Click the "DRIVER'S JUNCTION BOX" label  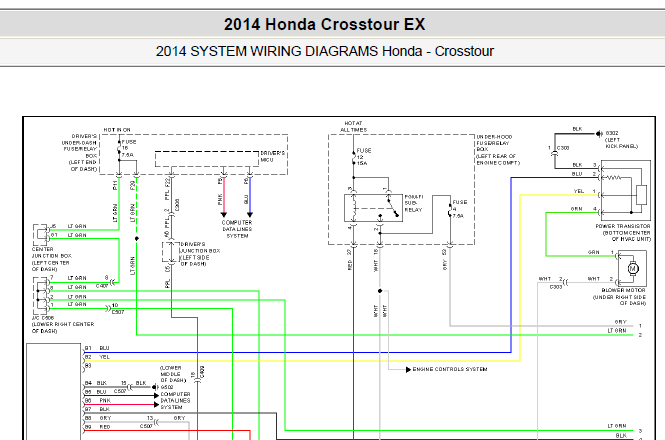[x=200, y=247]
